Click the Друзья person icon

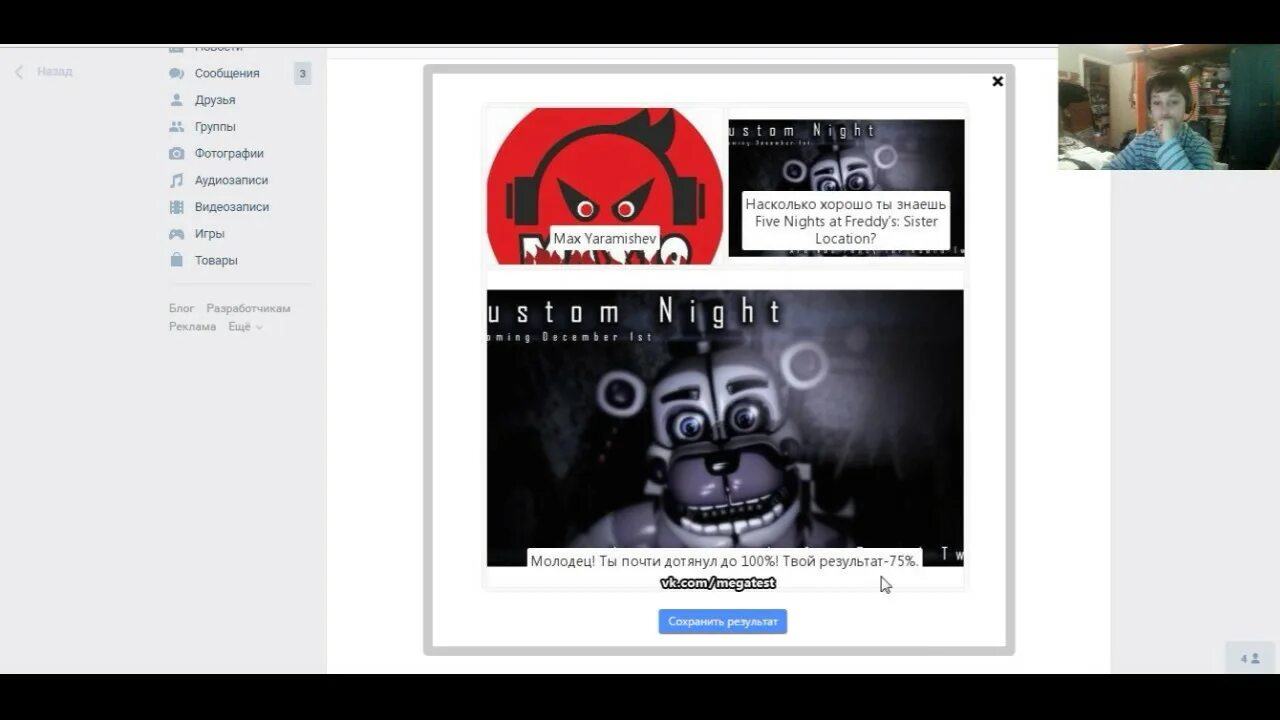[x=176, y=100]
